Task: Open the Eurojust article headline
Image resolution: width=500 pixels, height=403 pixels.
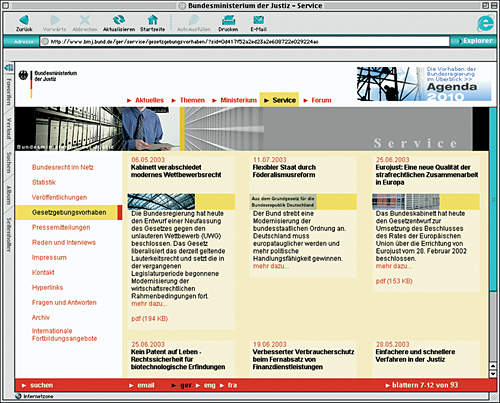Action: (x=427, y=175)
